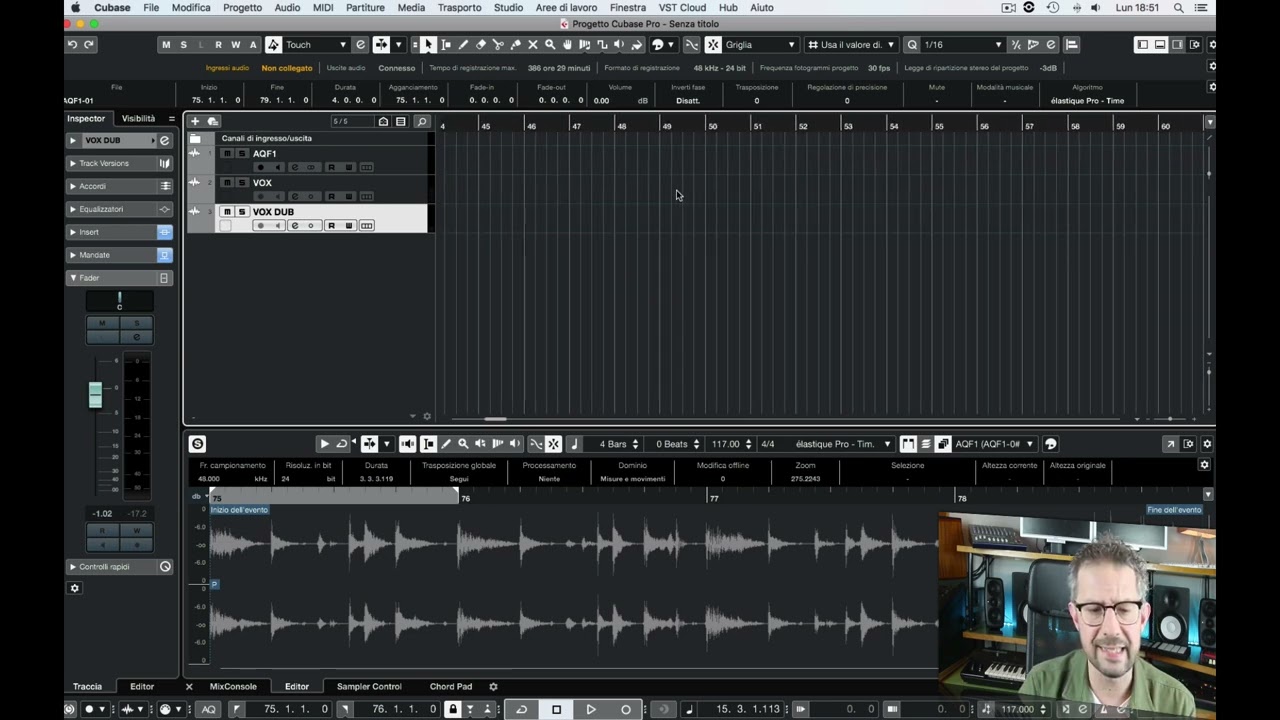Toggle Snap button next to Griglia
The width and height of the screenshot is (1280, 720).
[713, 44]
